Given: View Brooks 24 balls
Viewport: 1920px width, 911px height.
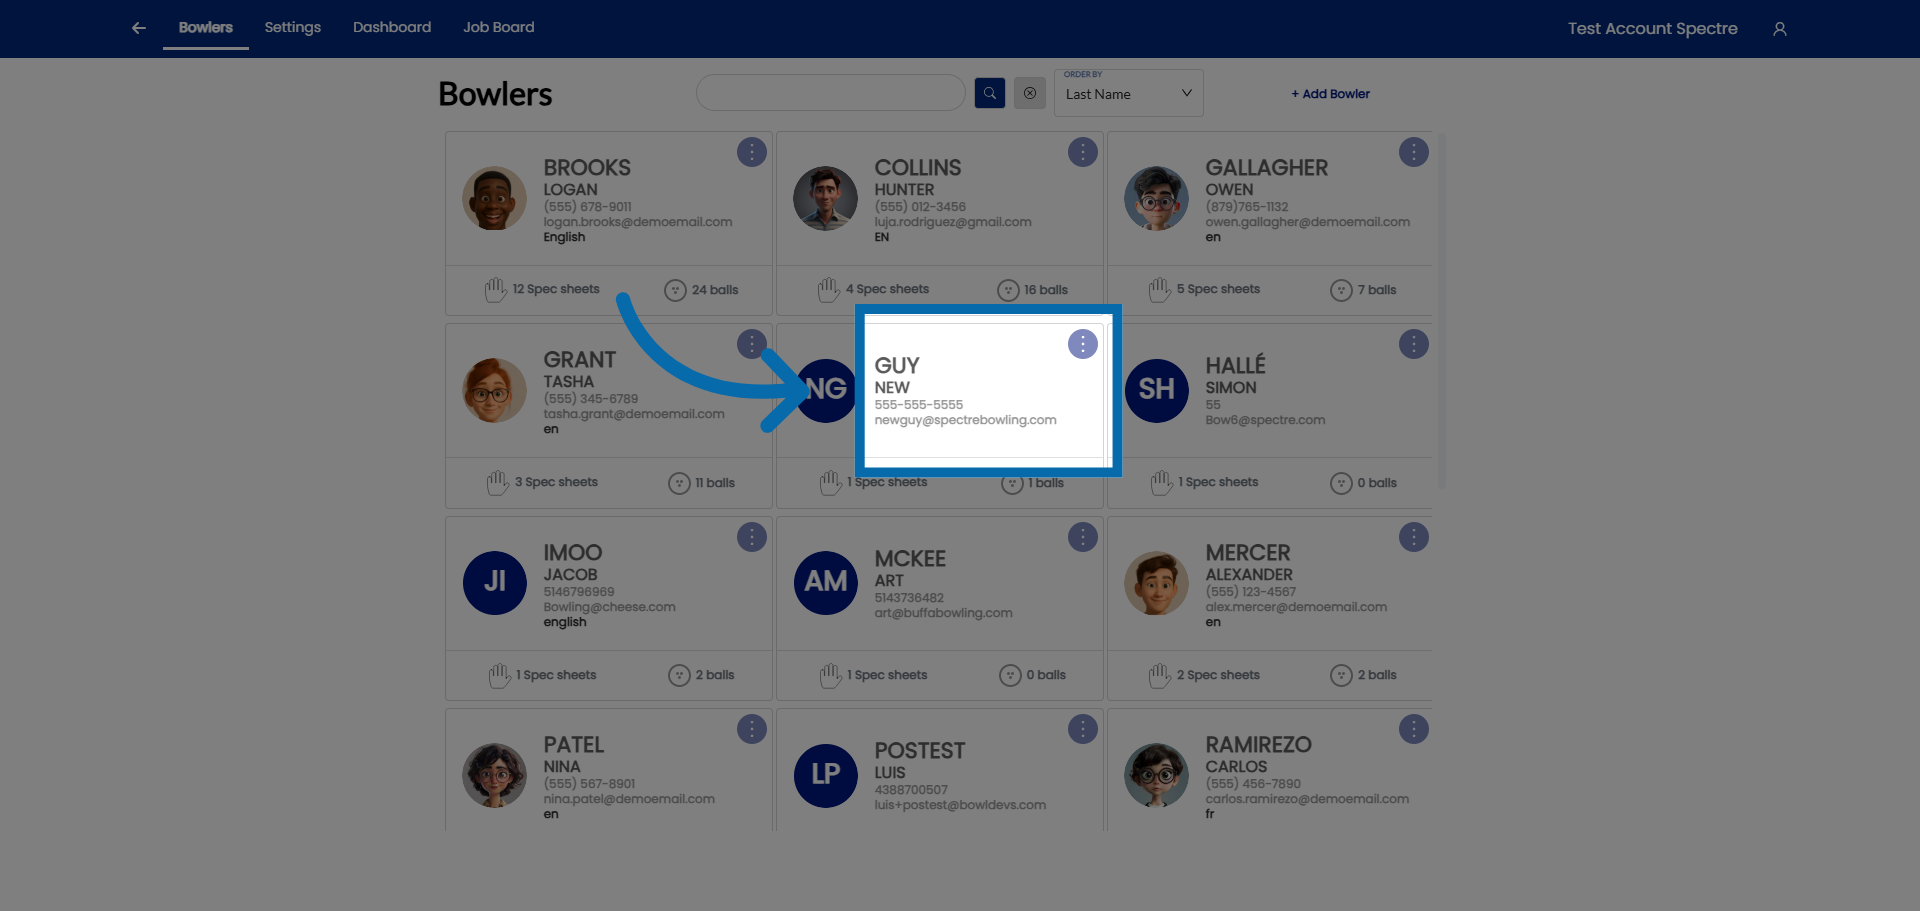Looking at the screenshot, I should coord(702,290).
